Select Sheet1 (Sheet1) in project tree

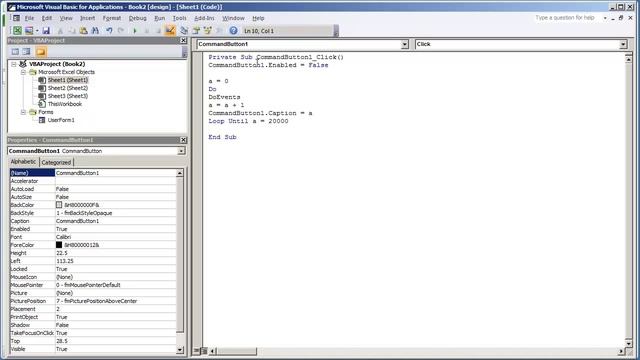68,80
